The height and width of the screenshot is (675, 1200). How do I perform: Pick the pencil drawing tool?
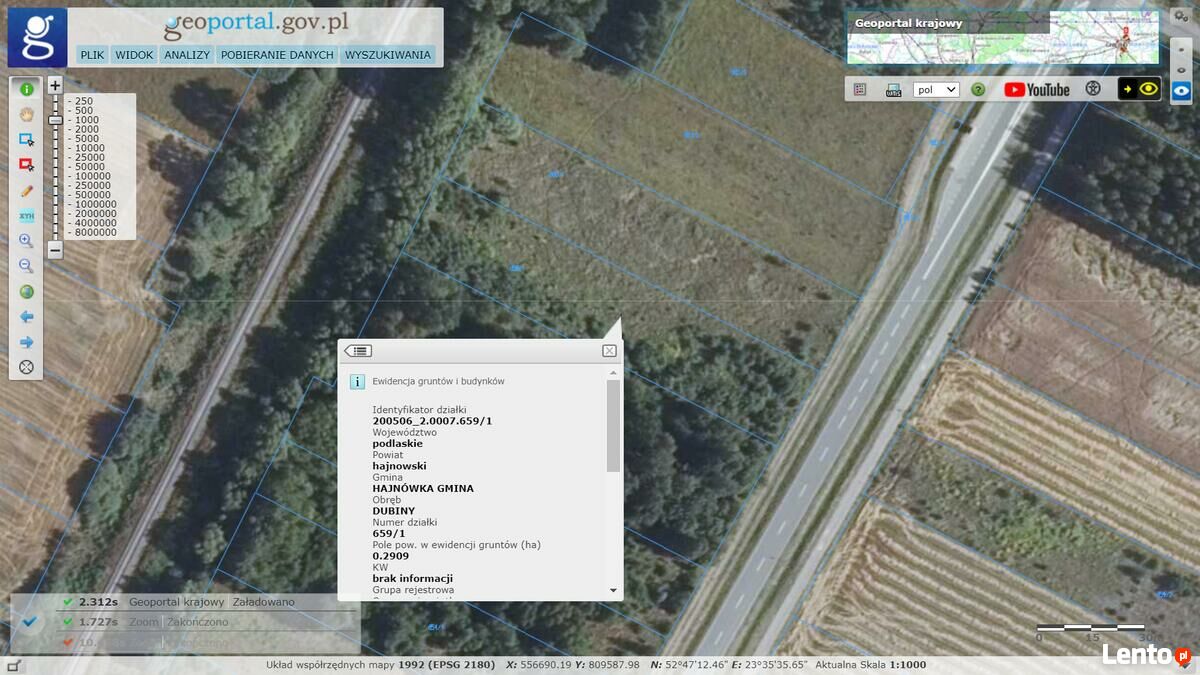pyautogui.click(x=26, y=190)
